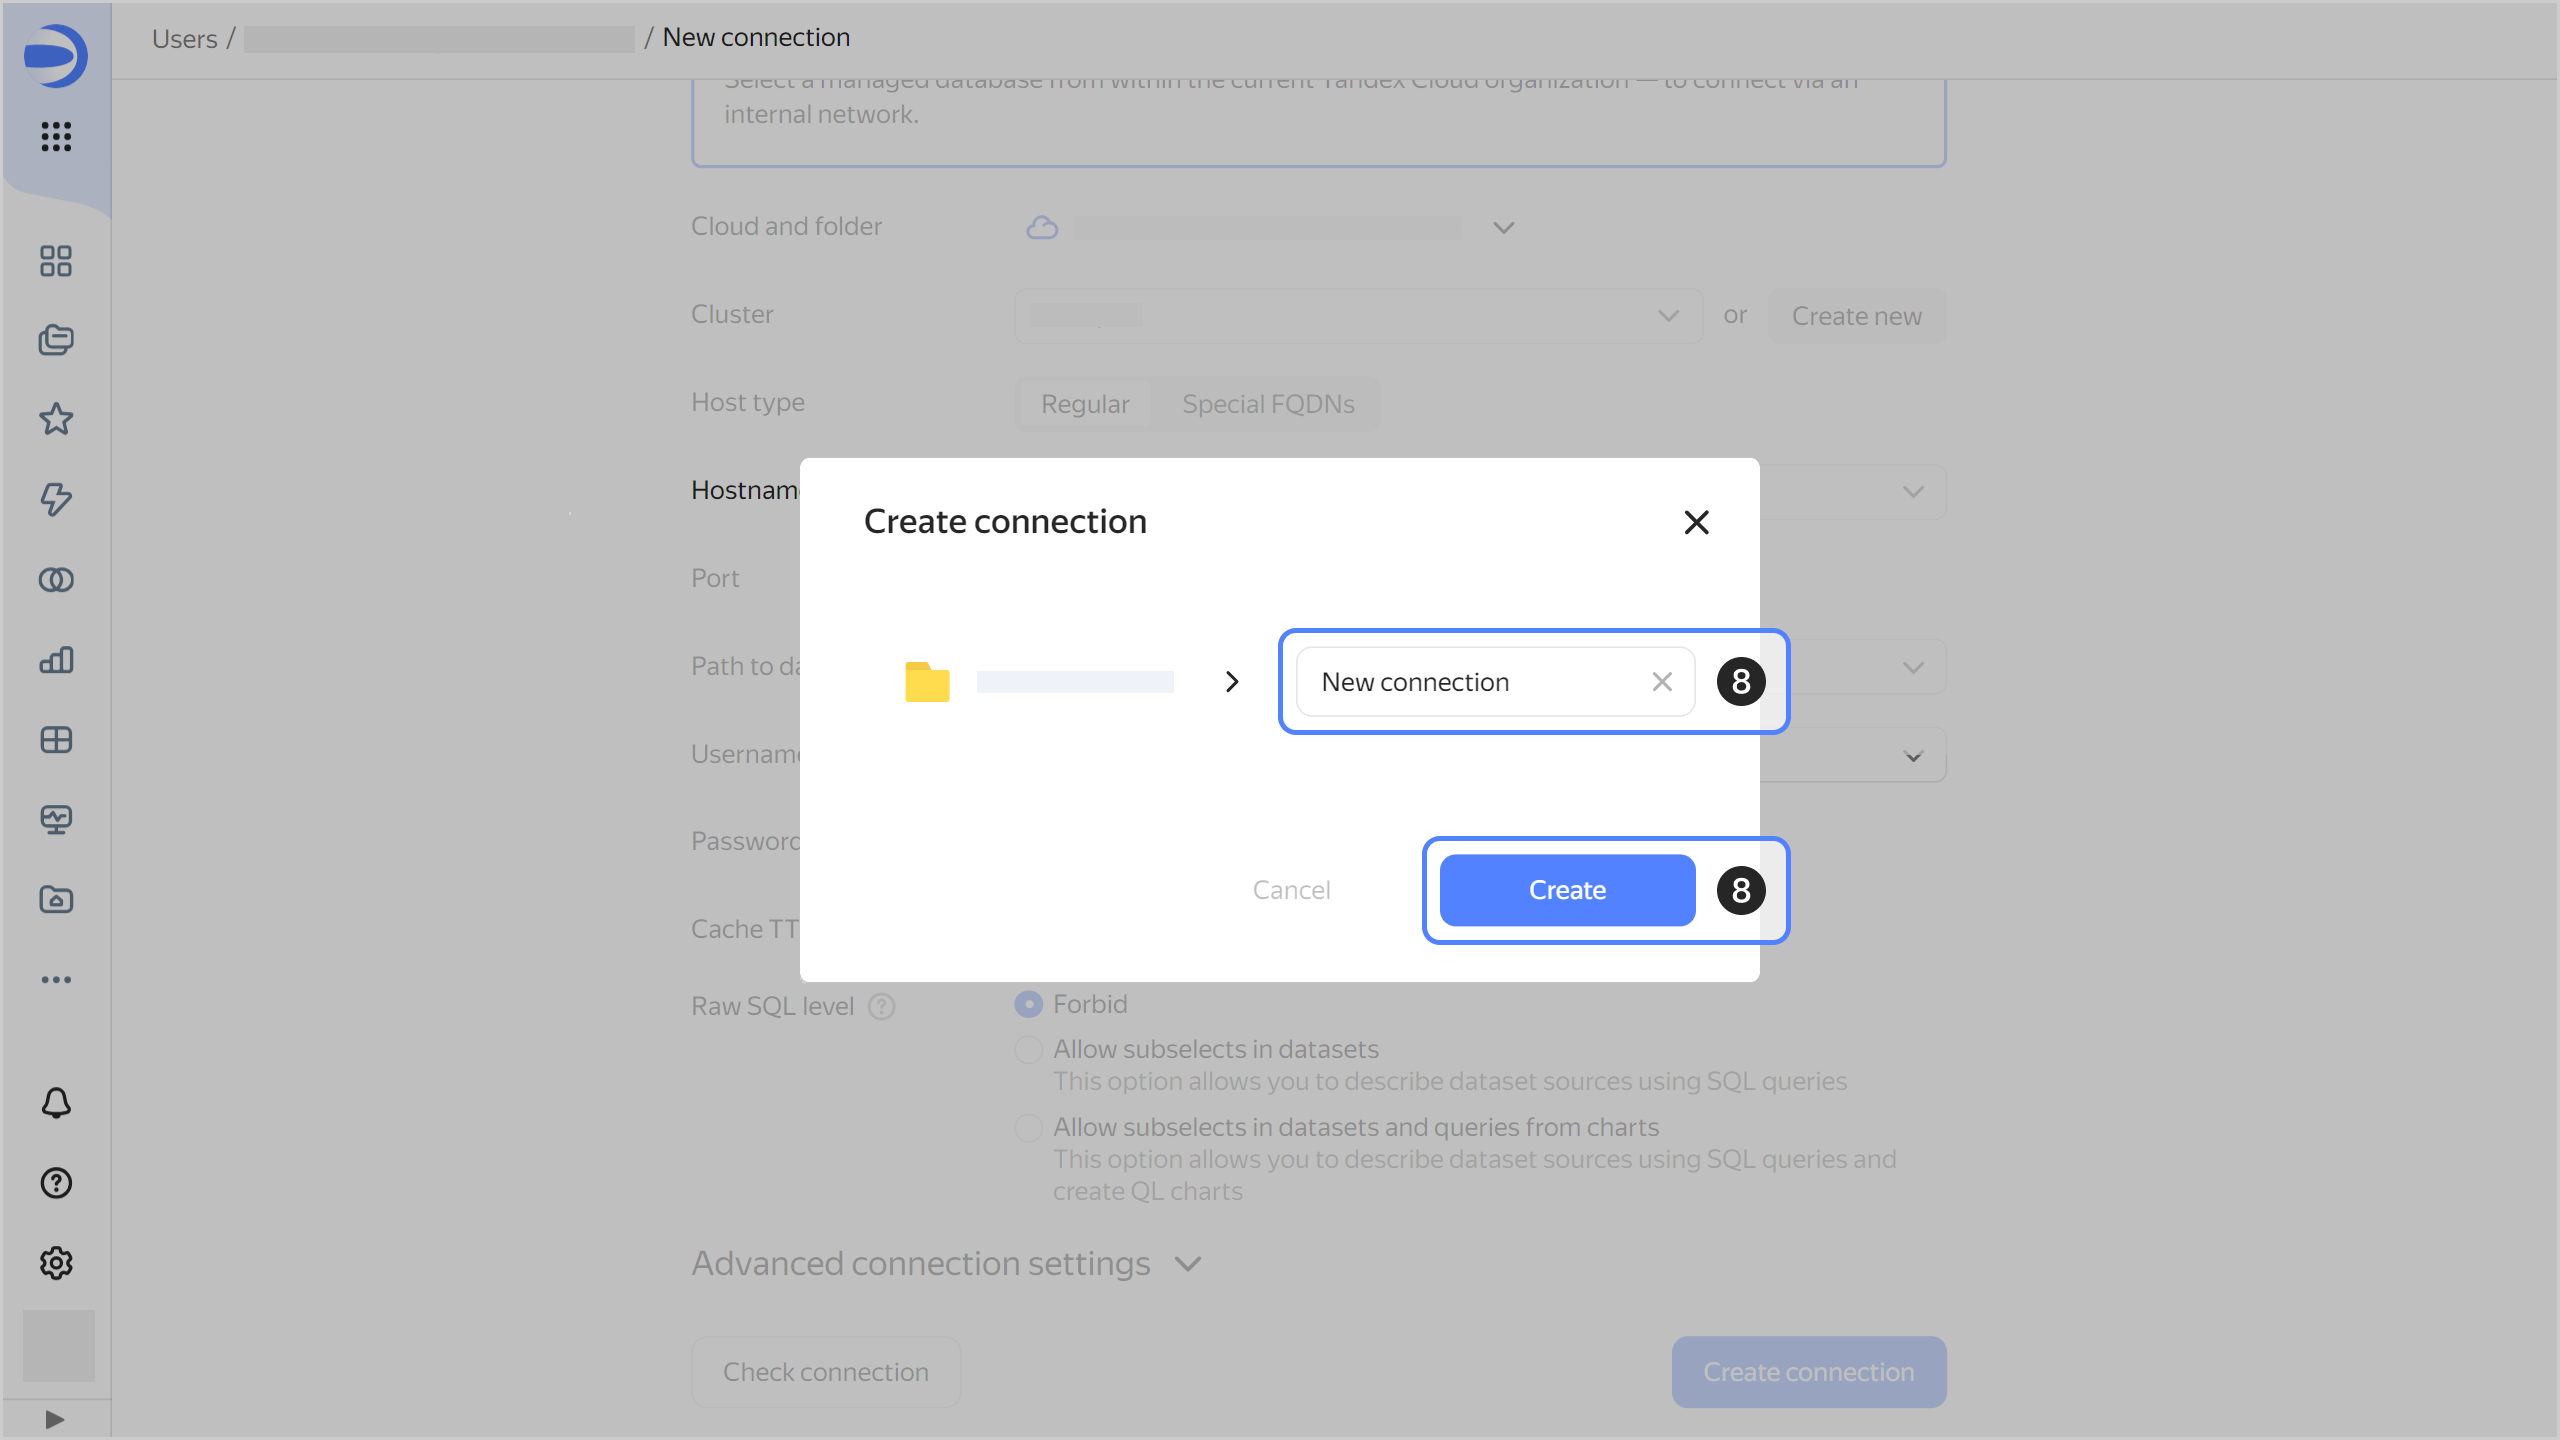The width and height of the screenshot is (2560, 1440).
Task: Switch host type to Special FQDNs
Action: point(1268,404)
